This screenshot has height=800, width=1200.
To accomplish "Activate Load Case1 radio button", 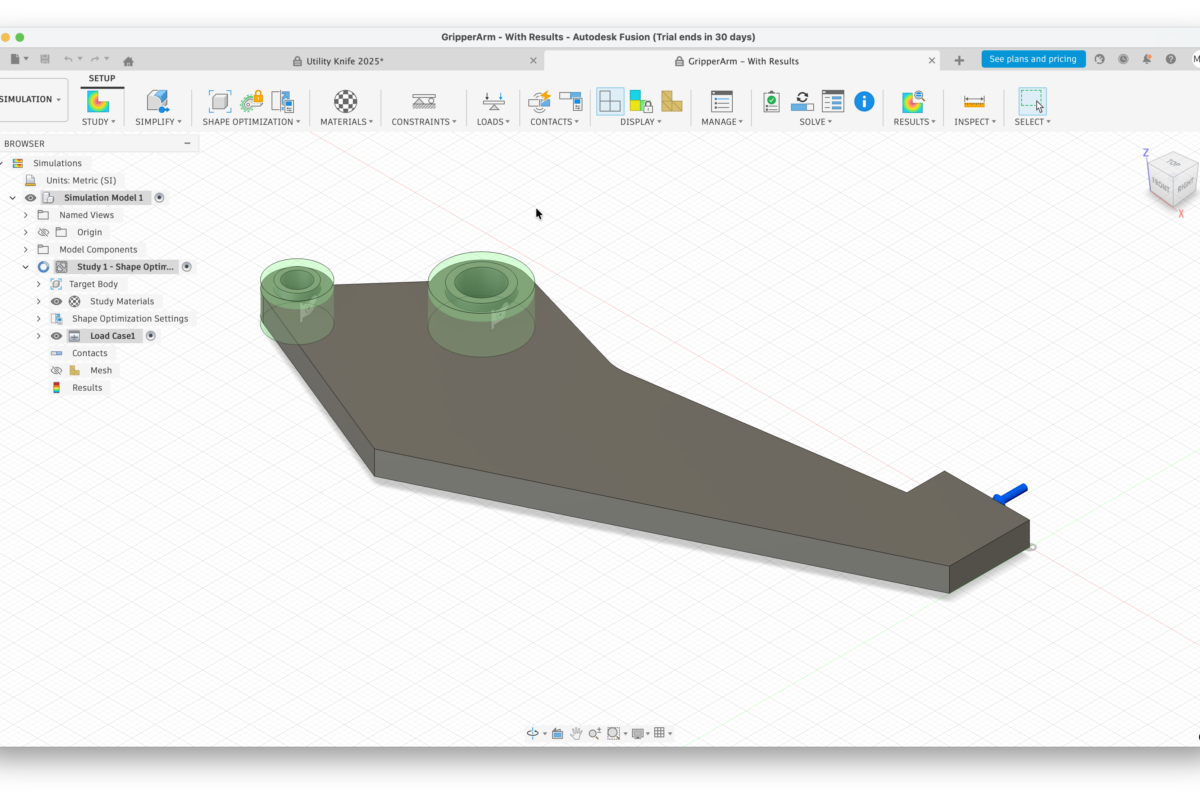I will coord(151,336).
